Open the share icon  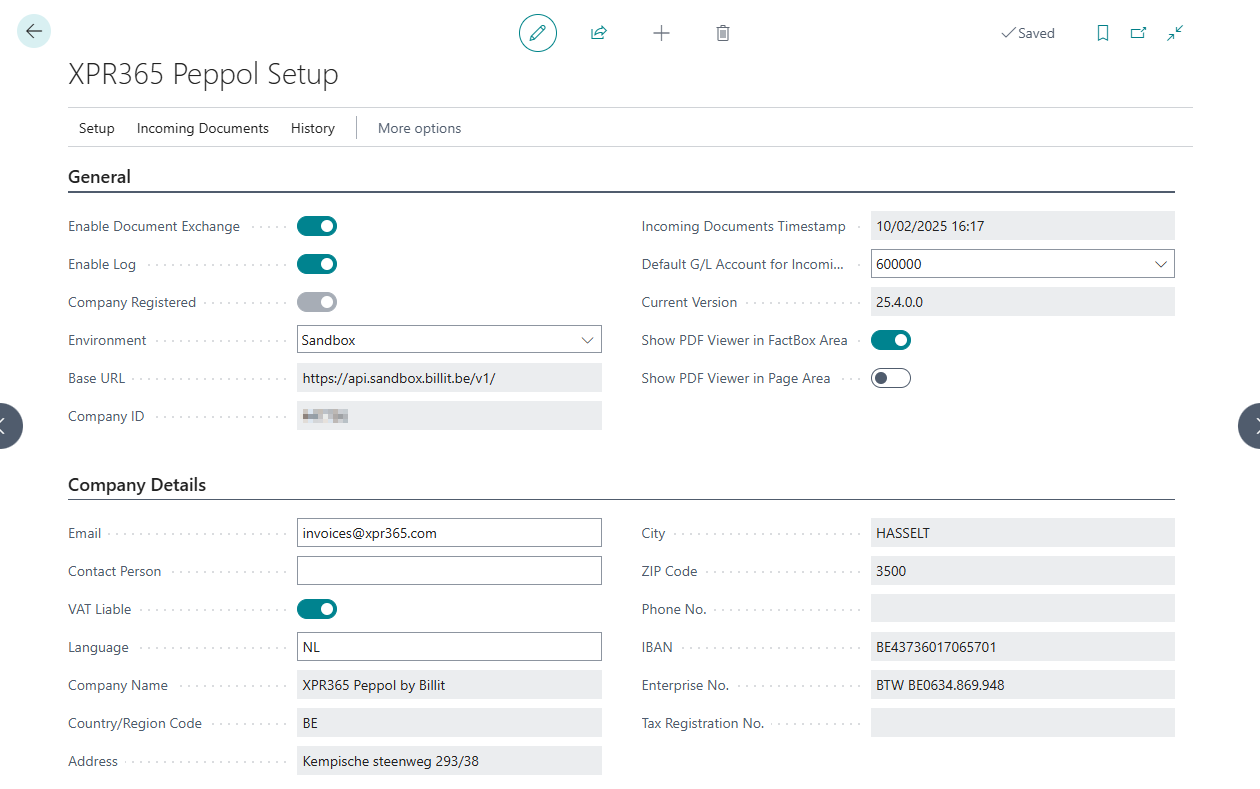tap(599, 33)
